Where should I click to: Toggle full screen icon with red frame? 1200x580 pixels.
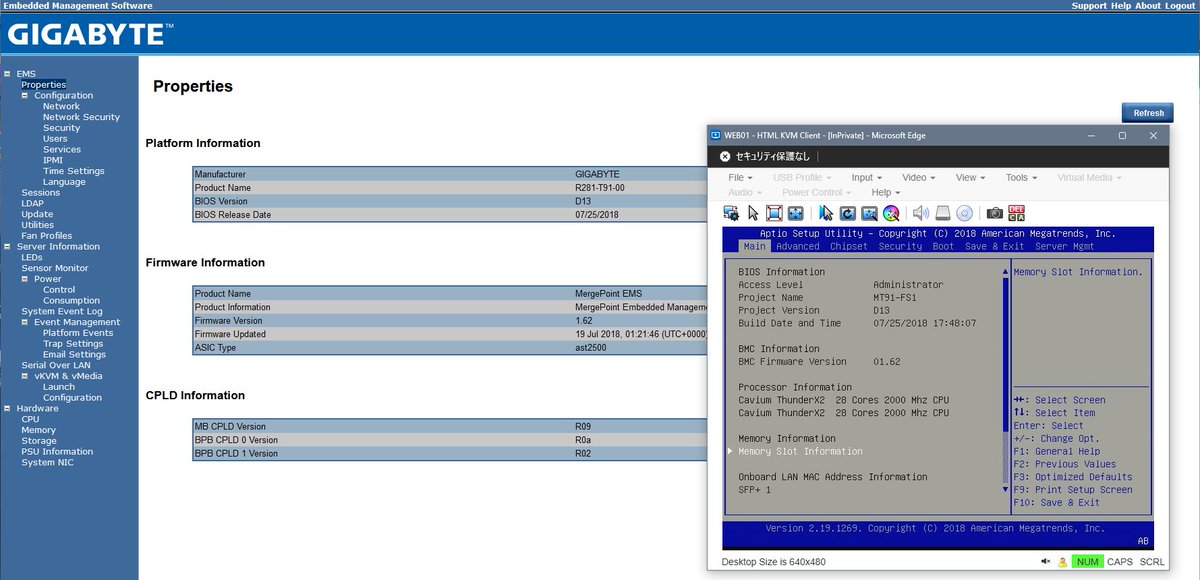774,213
